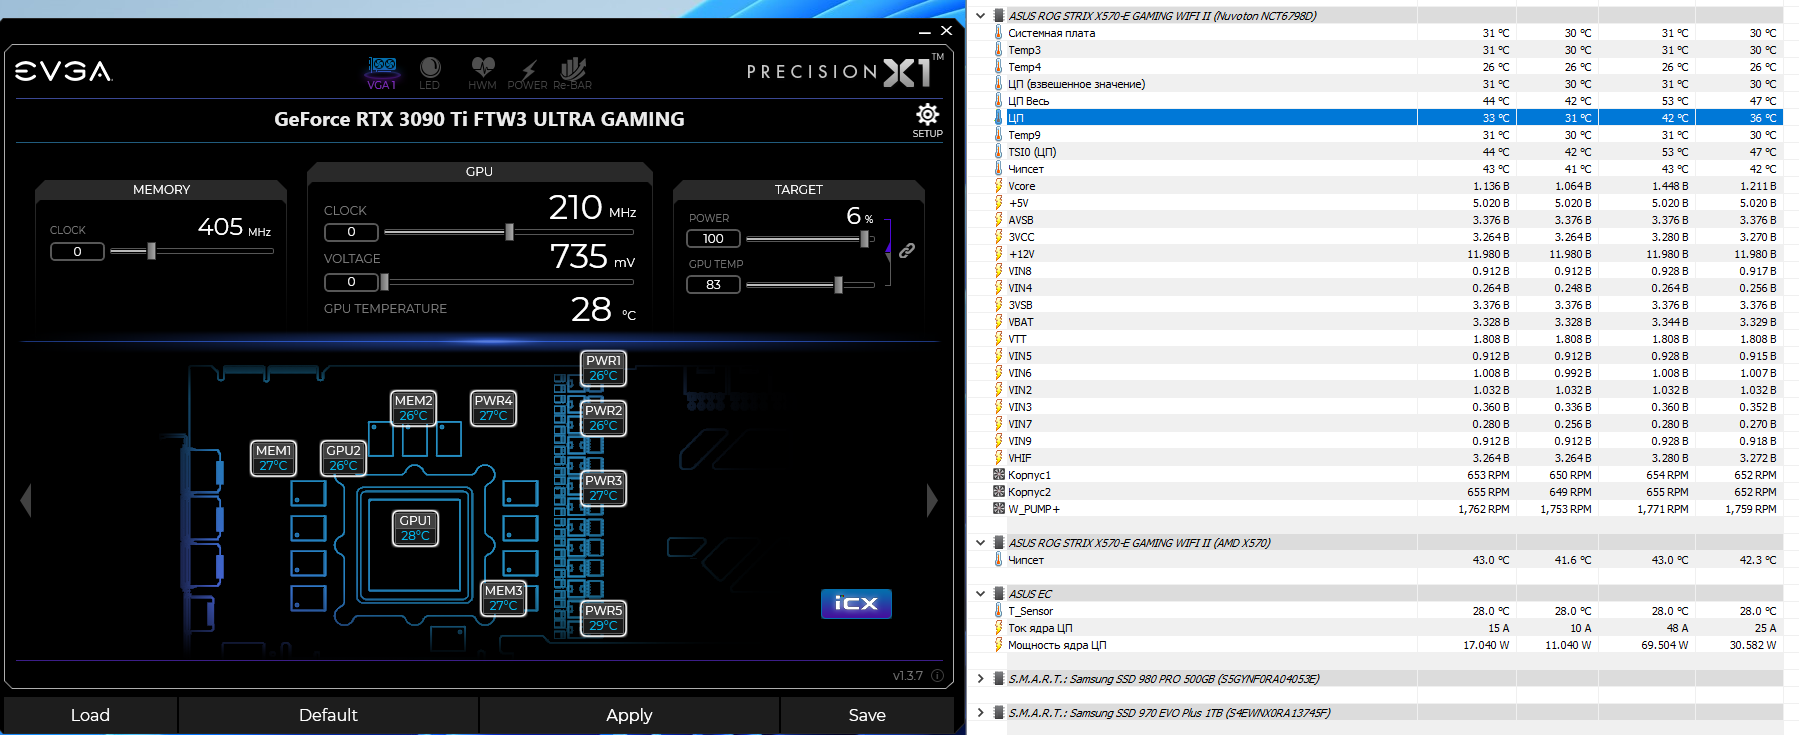The height and width of the screenshot is (735, 1799).
Task: Click the GPU clock offset field
Action: [x=351, y=232]
